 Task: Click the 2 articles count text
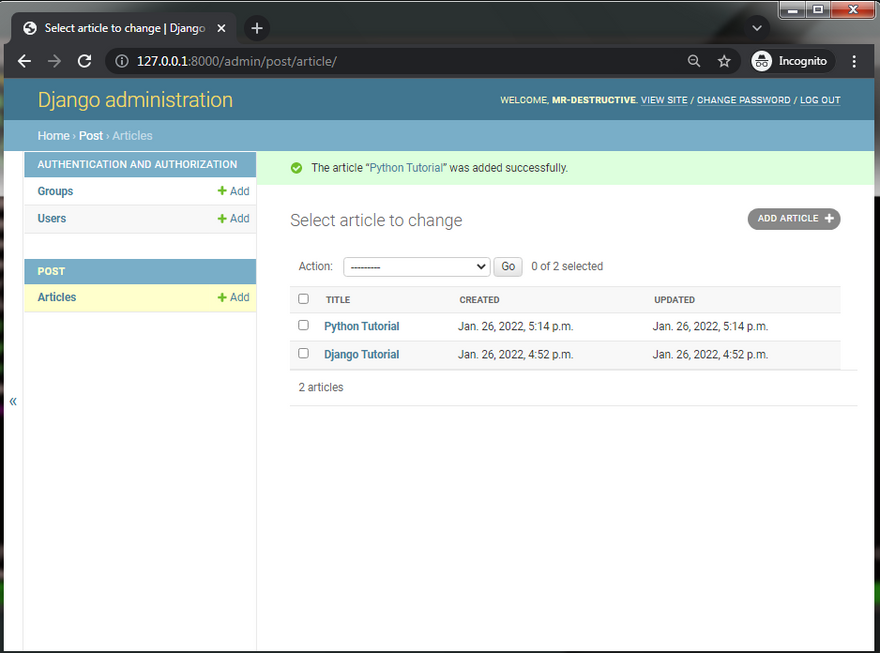(321, 387)
